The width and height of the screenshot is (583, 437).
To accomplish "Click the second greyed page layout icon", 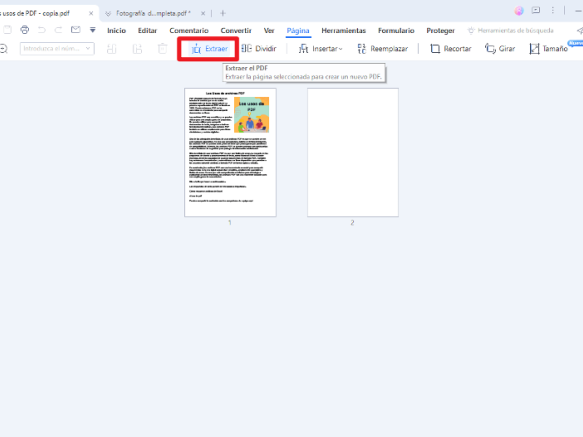I will point(137,49).
